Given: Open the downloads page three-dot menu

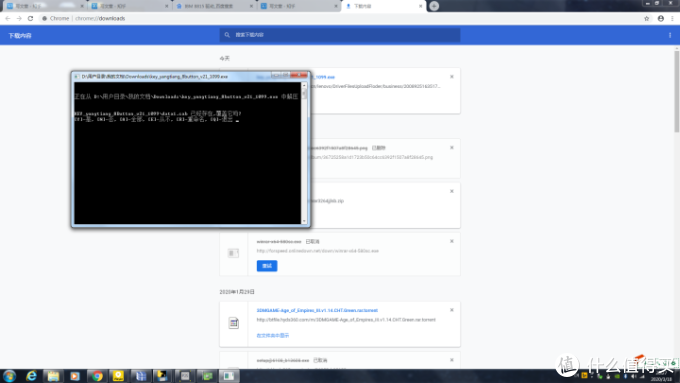Looking at the screenshot, I should pyautogui.click(x=670, y=35).
